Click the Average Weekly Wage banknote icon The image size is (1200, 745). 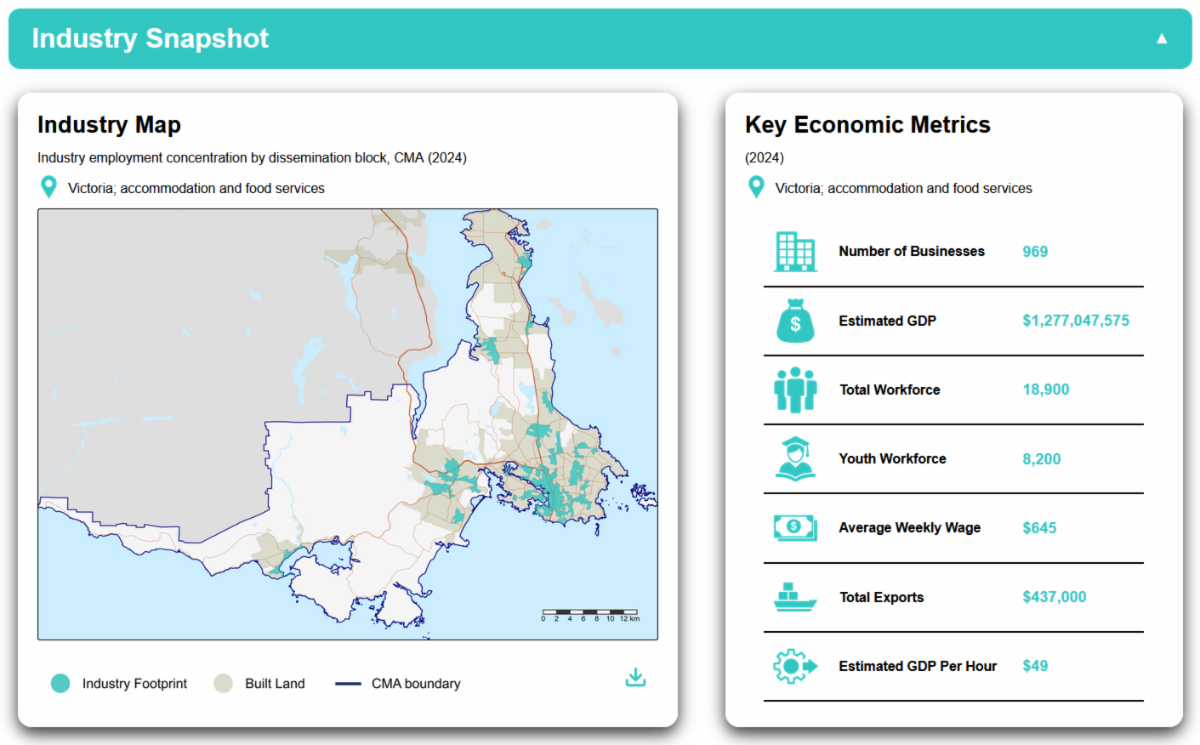point(795,527)
